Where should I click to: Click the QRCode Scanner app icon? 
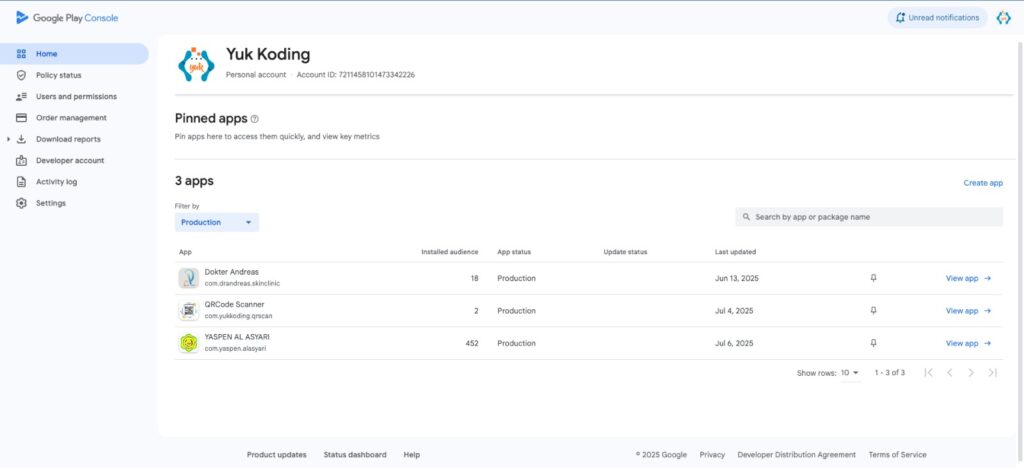pyautogui.click(x=189, y=311)
